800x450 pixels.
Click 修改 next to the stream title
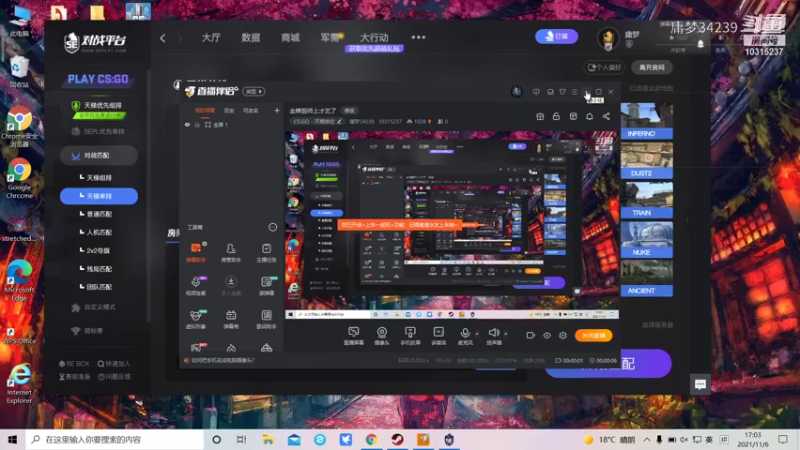click(349, 110)
